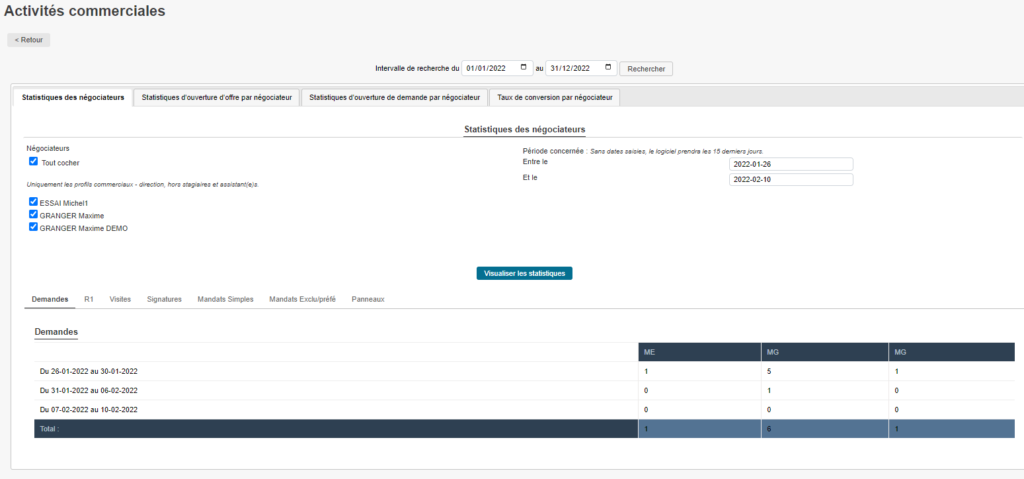Select the Panneaux sub-tab
Viewport: 1024px width, 479px height.
pyautogui.click(x=368, y=299)
